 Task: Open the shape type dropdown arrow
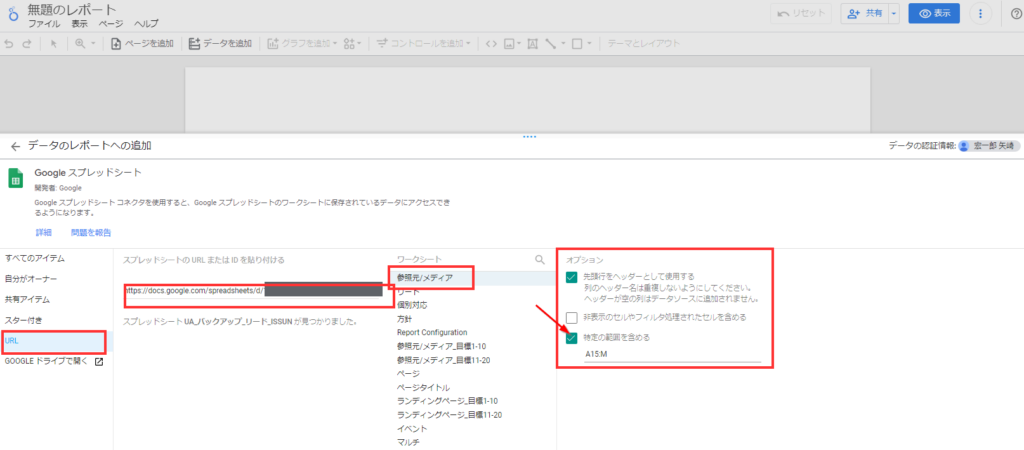[589, 44]
